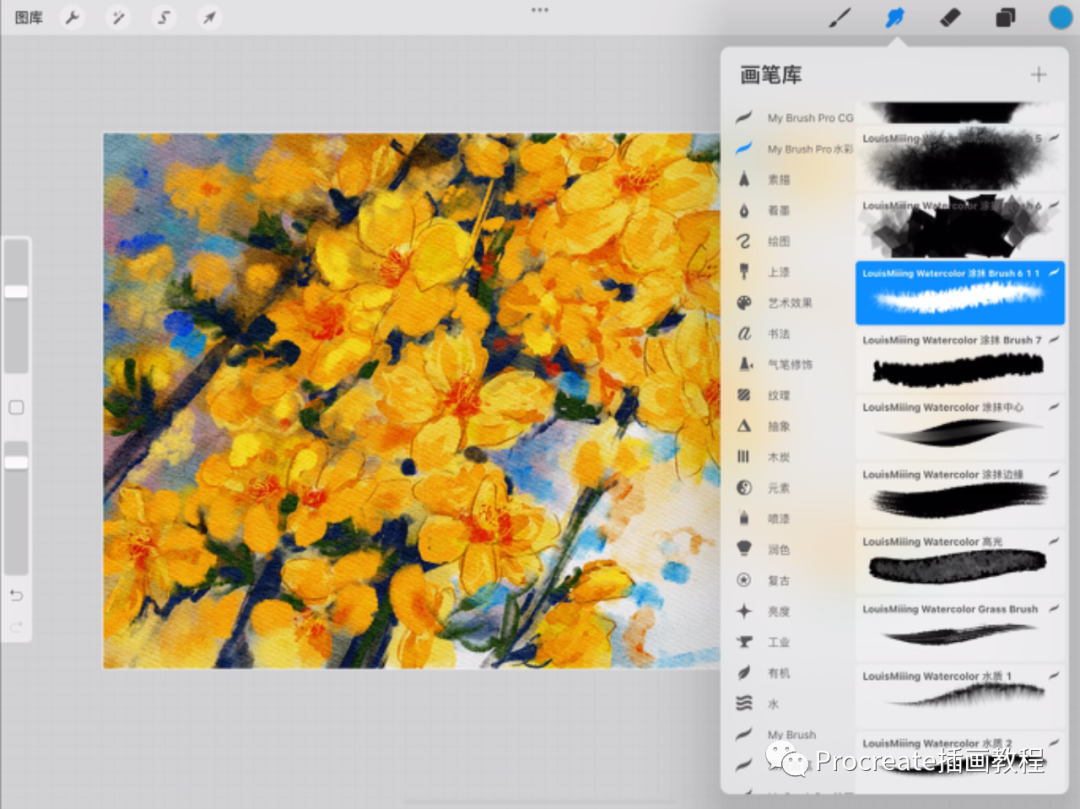Select the Selection S tool
Screen dimensions: 1080x809
click(x=163, y=17)
